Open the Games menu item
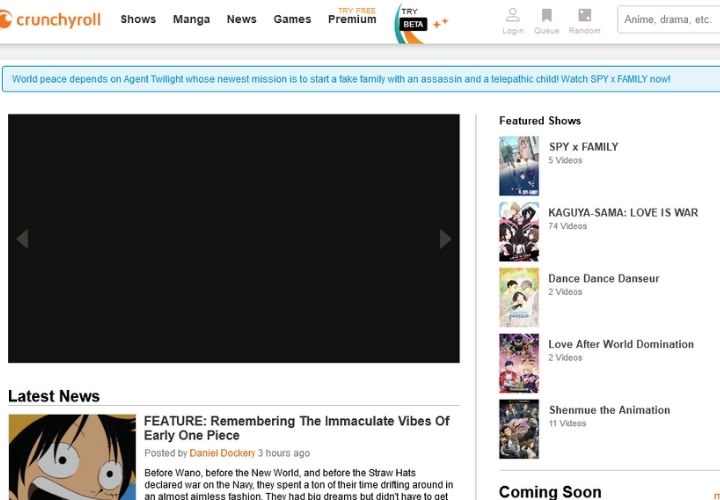 click(292, 19)
